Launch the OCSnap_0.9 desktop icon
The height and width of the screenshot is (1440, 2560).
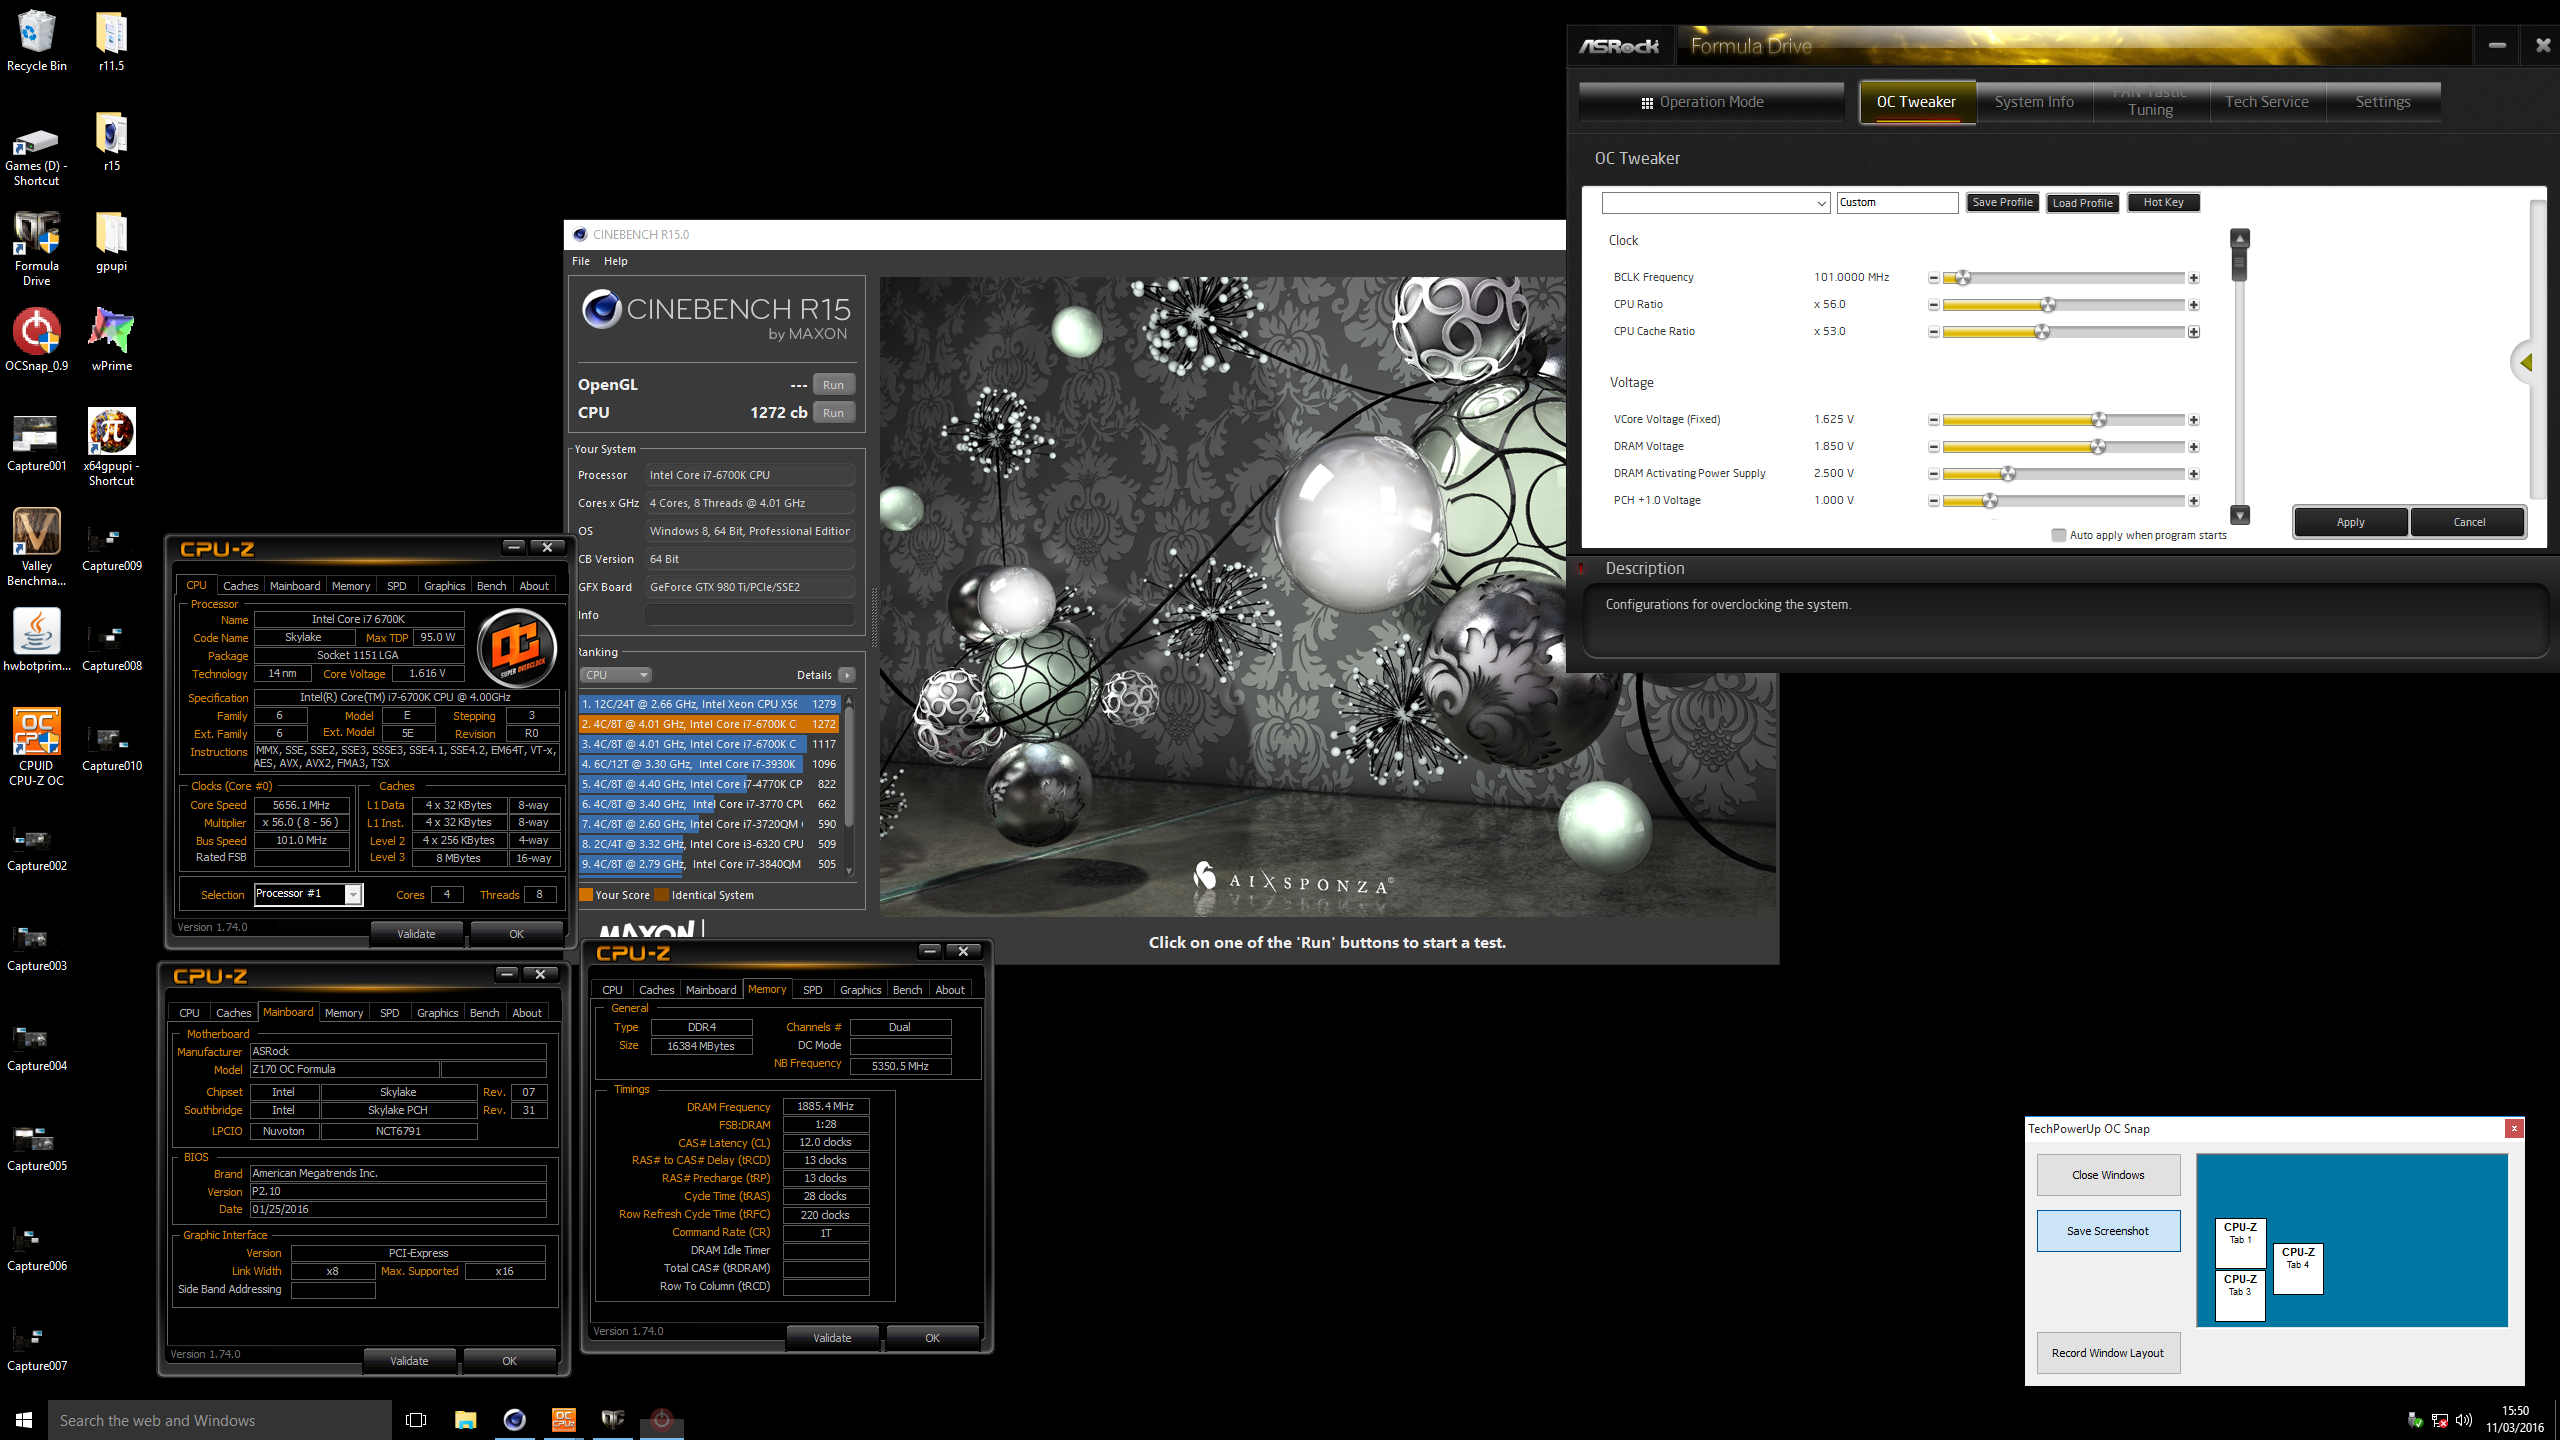(x=37, y=341)
